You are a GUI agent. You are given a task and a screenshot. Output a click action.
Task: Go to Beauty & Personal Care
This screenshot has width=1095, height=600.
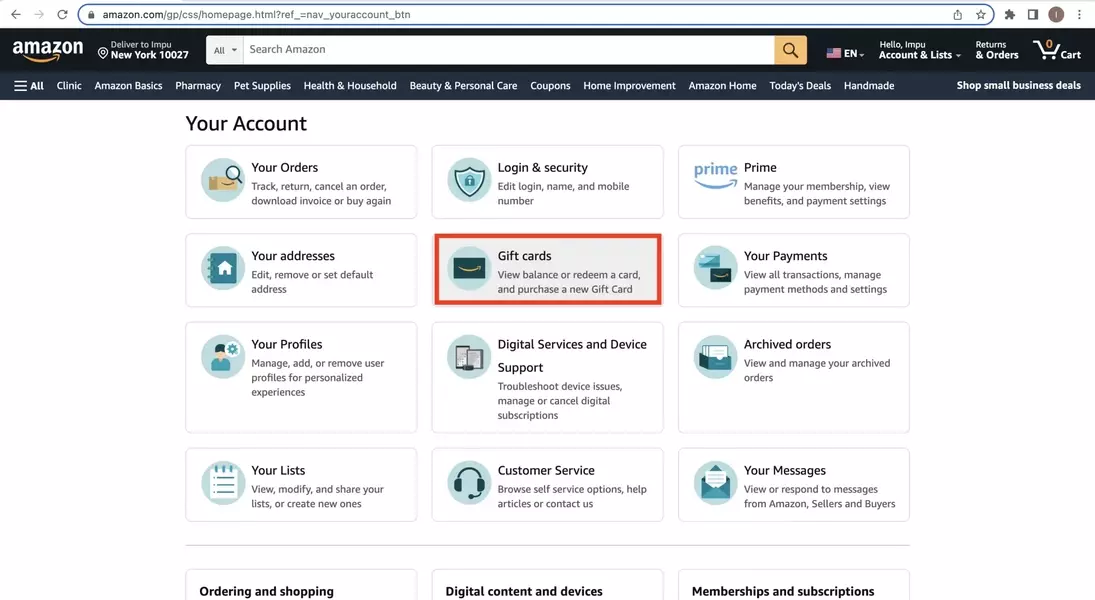[x=463, y=86]
